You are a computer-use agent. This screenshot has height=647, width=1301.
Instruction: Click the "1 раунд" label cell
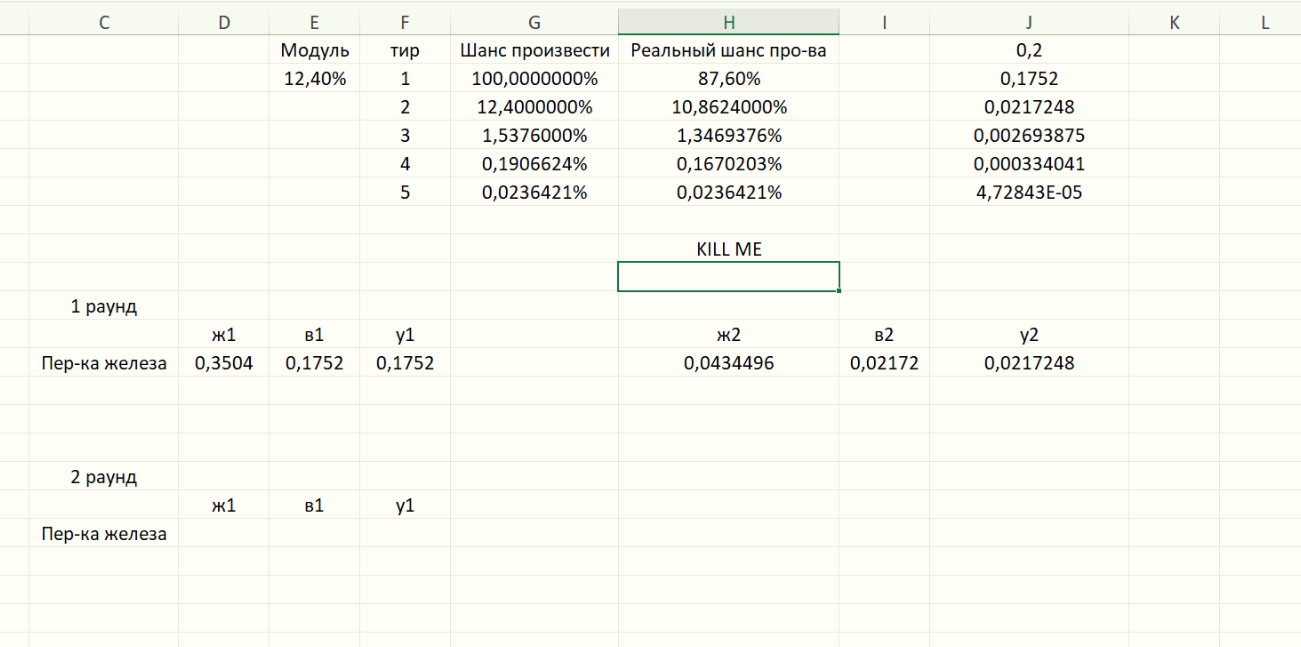point(104,307)
